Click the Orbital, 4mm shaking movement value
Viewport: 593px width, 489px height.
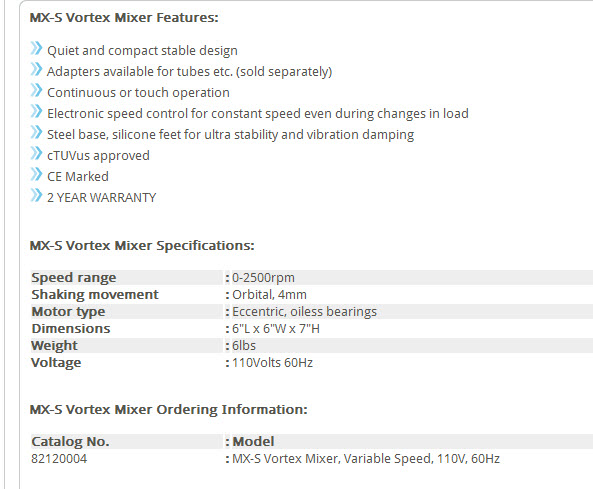269,295
